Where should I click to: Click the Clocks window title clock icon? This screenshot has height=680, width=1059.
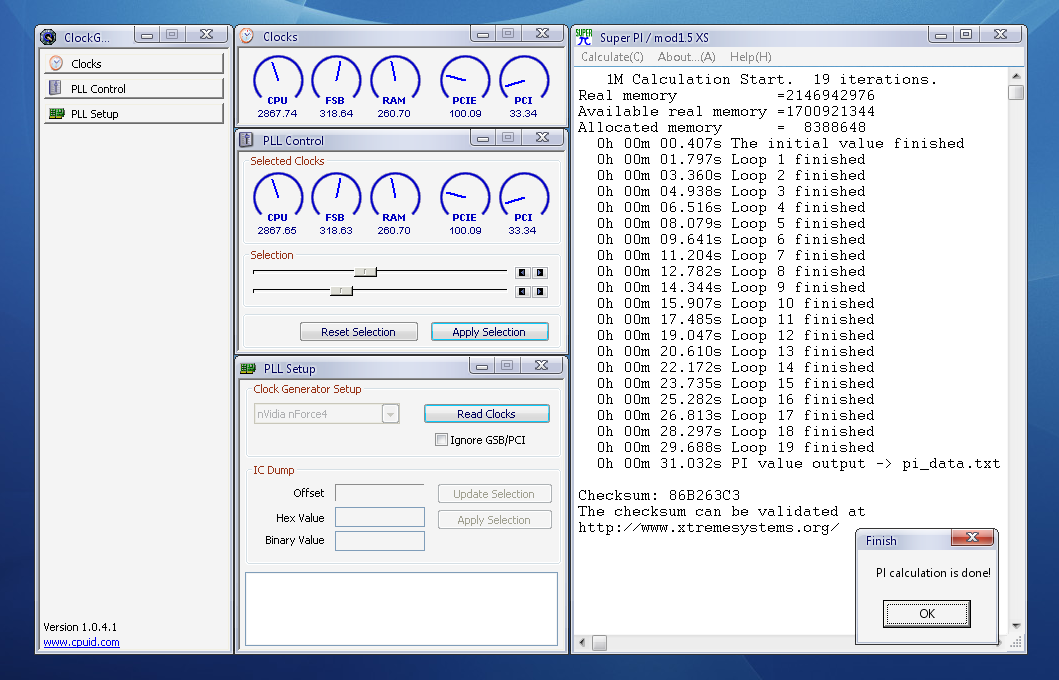tap(247, 36)
